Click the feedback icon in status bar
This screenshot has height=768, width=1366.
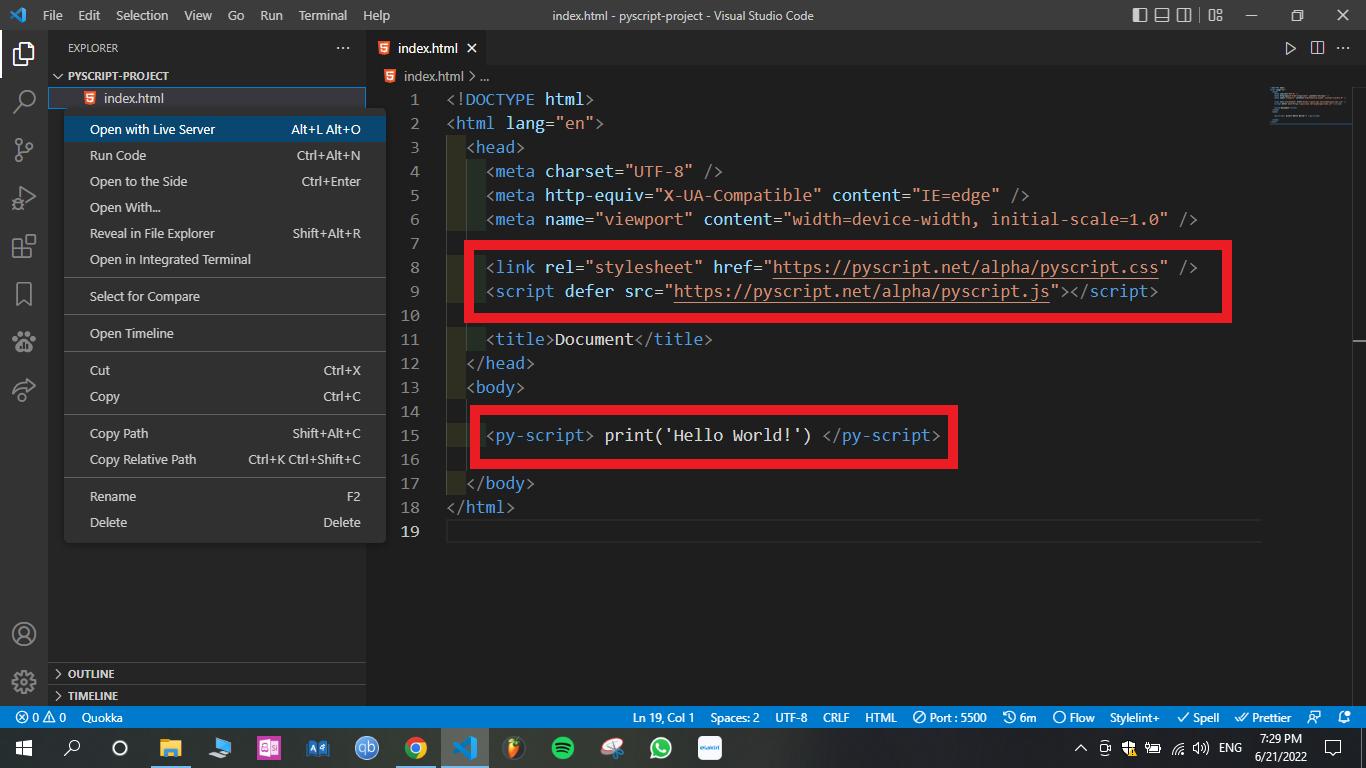[1315, 718]
